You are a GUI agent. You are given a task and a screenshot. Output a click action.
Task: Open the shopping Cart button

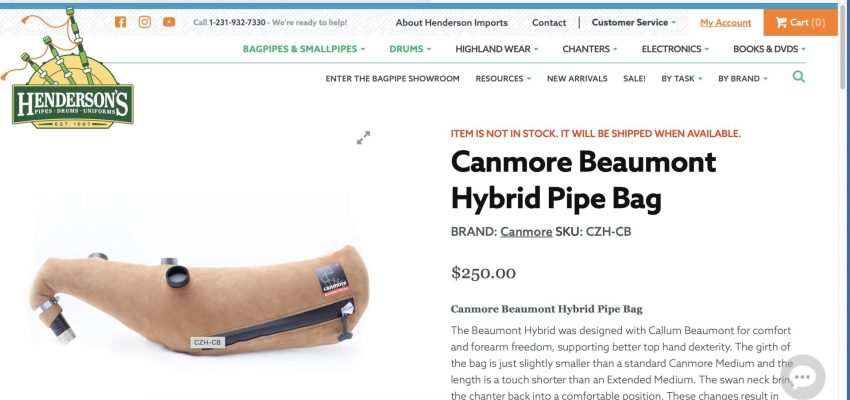(x=800, y=23)
